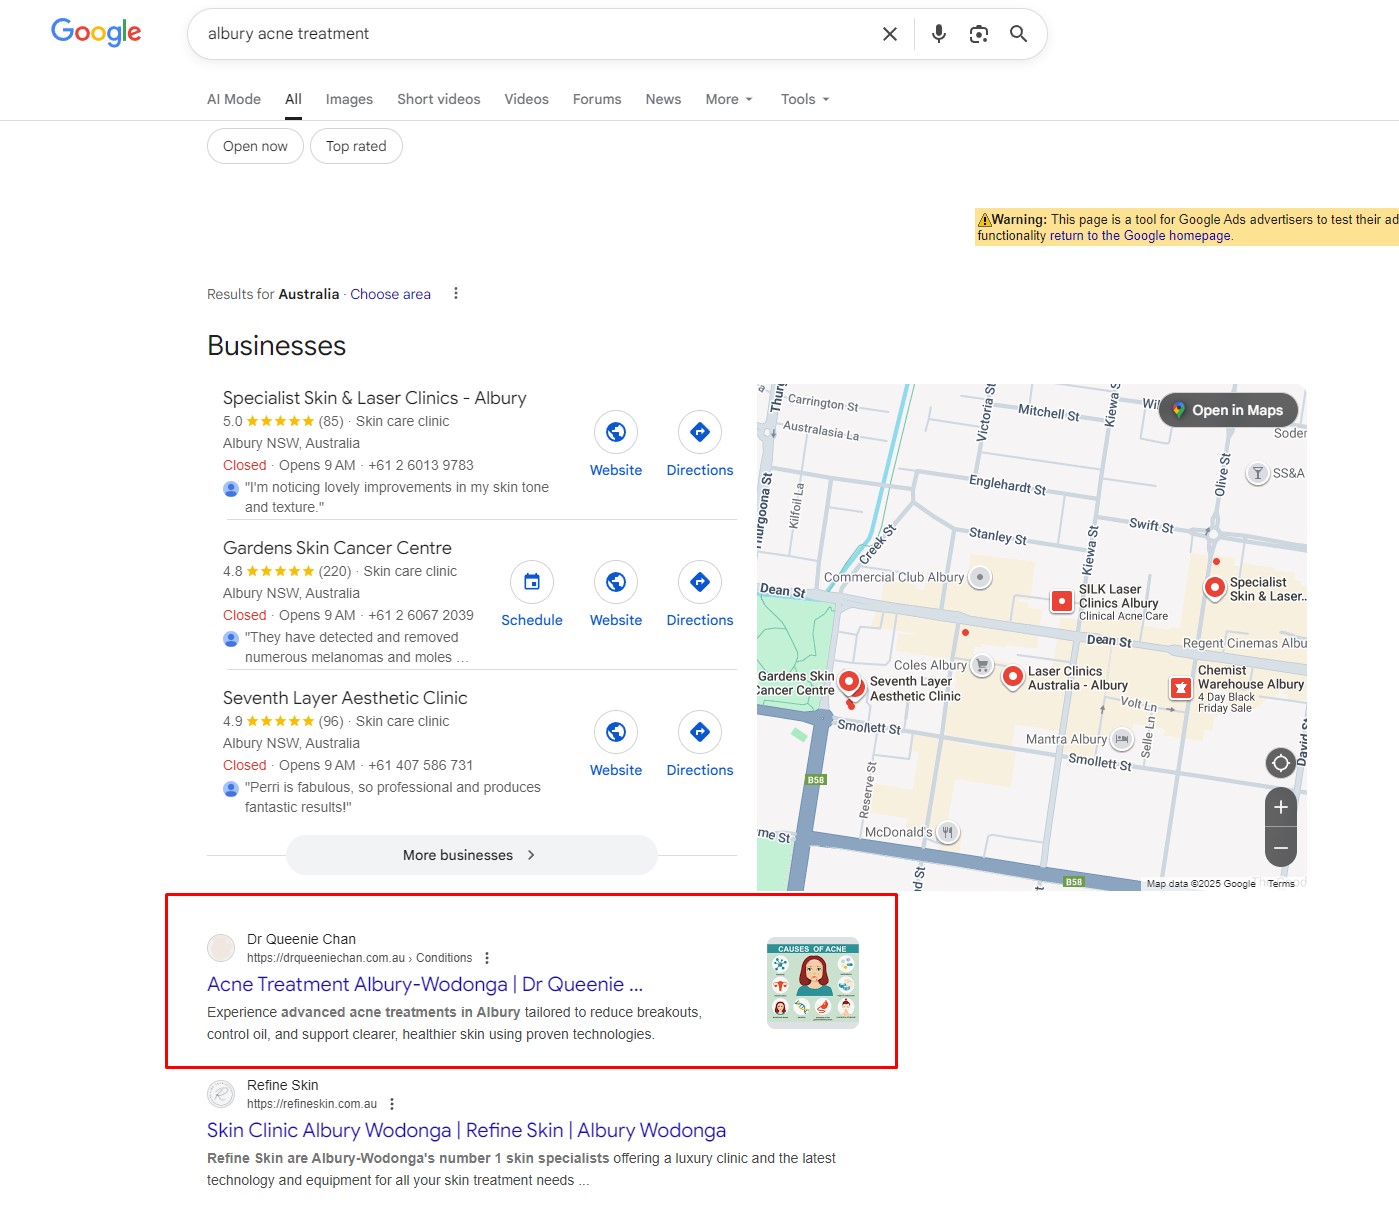Switch to the News tab
Screen dimensions: 1399x1205
[663, 99]
